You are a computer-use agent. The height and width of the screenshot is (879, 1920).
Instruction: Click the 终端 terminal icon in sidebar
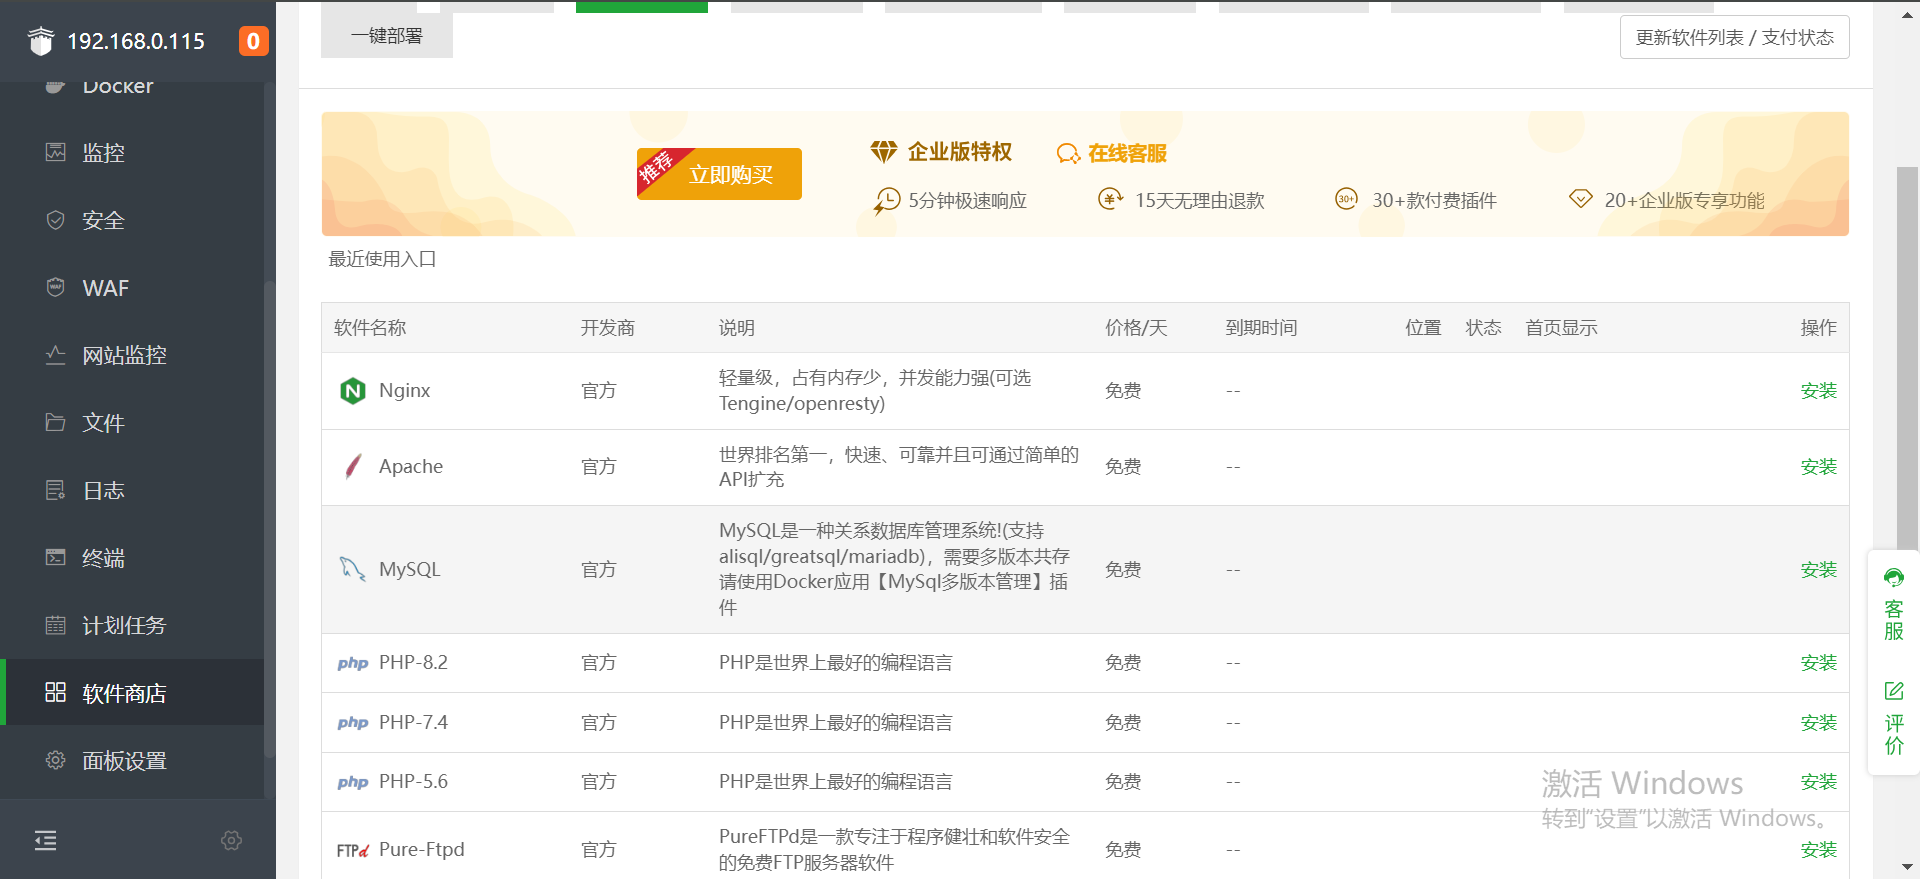tap(56, 557)
